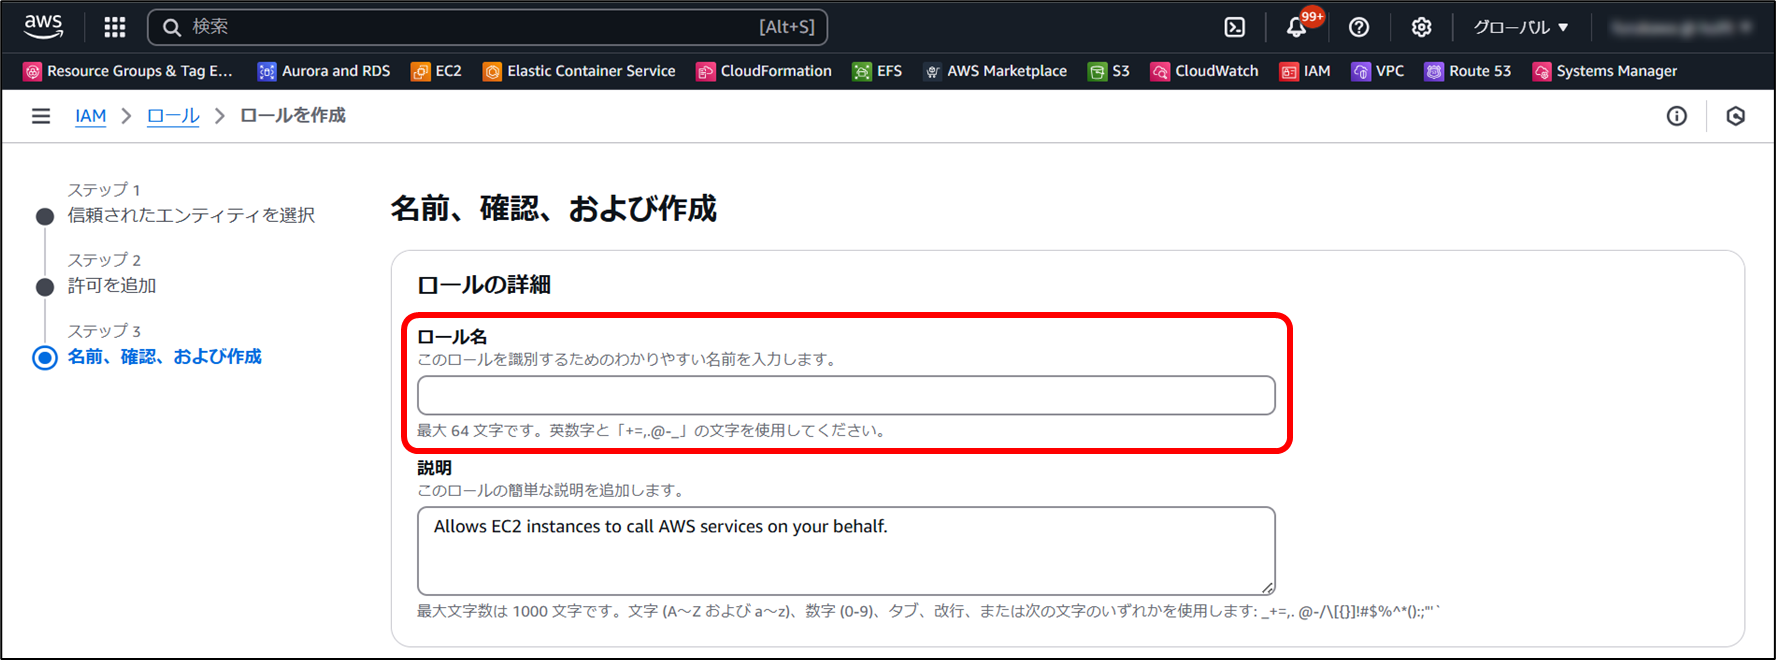Open the blurred account name menu
1776x660 pixels.
click(x=1680, y=27)
